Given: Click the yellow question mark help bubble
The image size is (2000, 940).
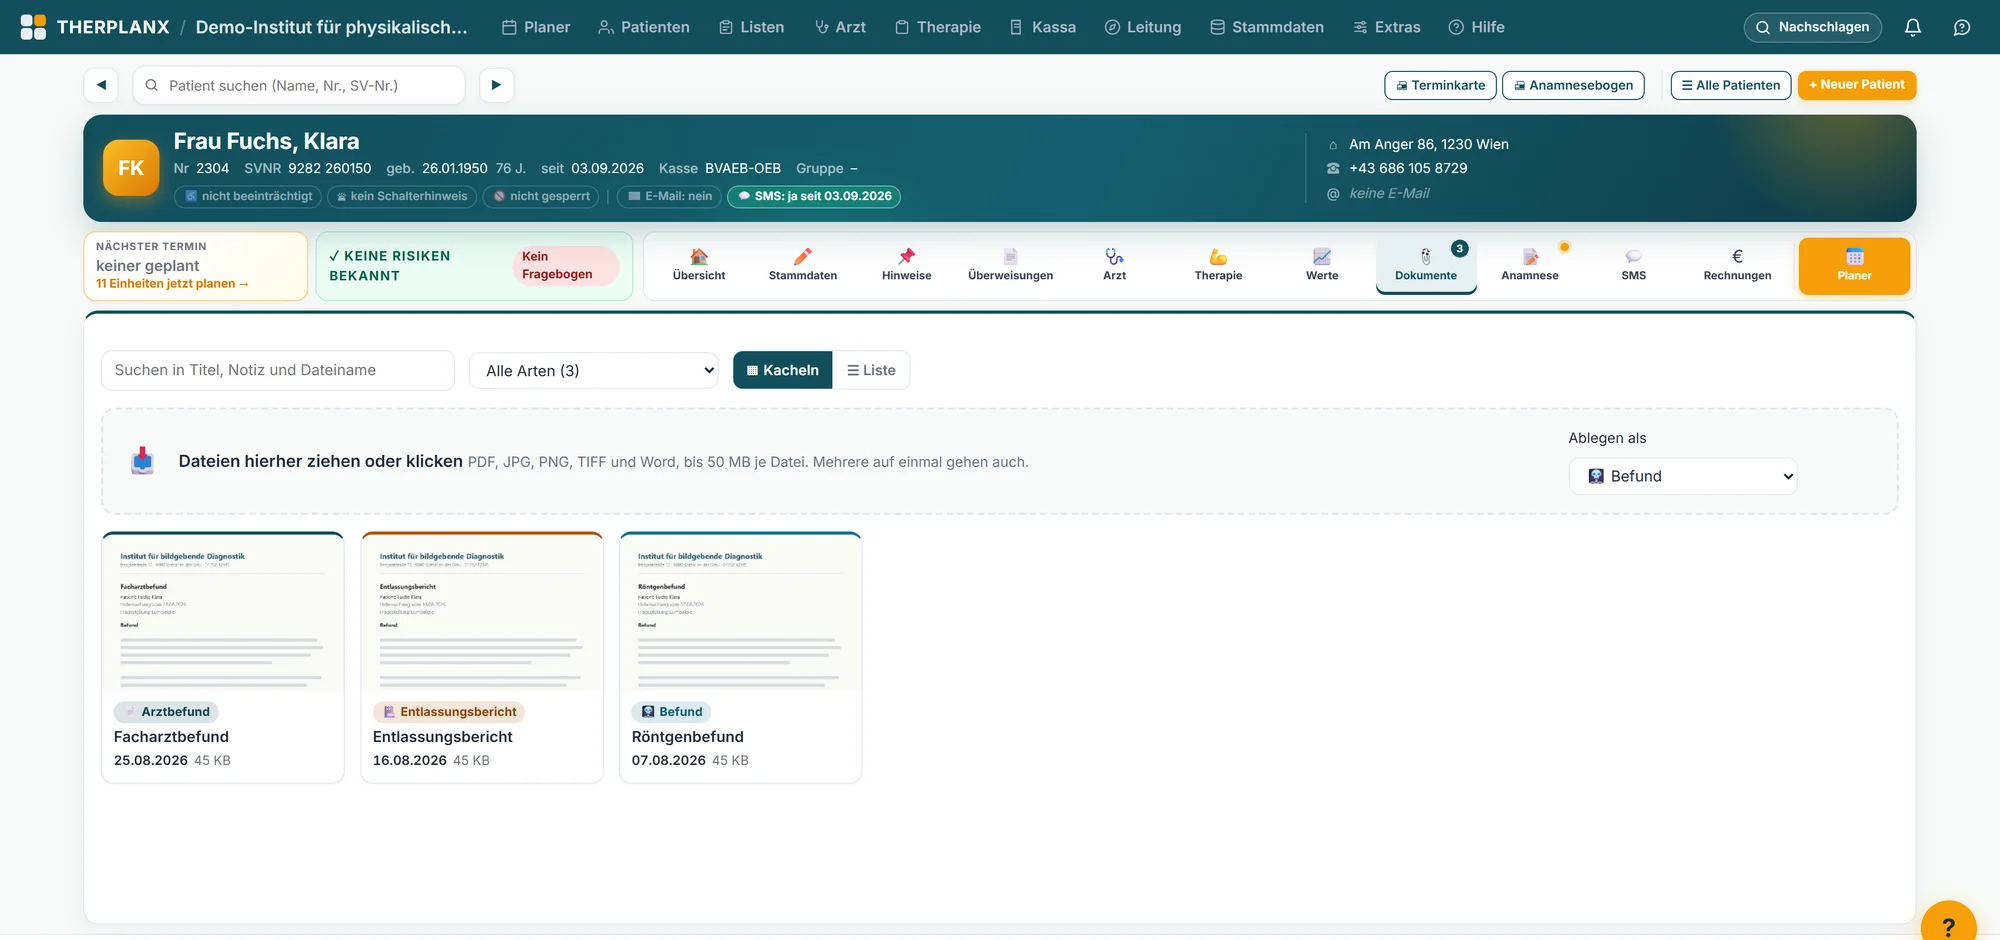Looking at the screenshot, I should tap(1948, 925).
